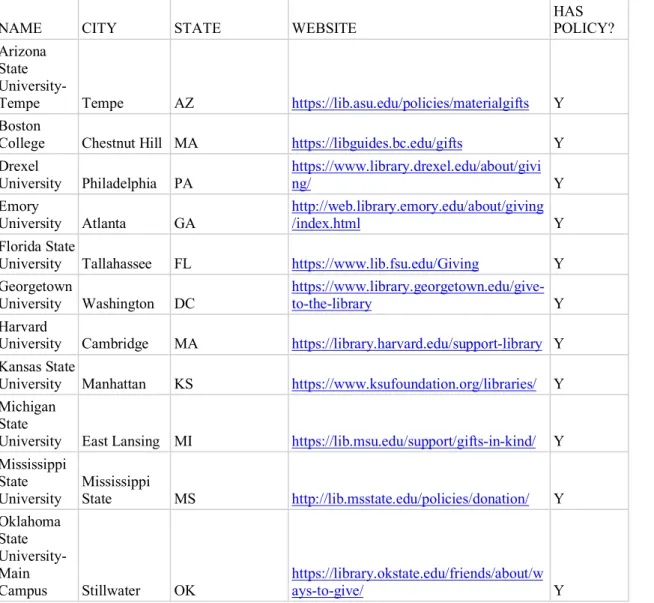Click the FL state cell
This screenshot has height=603, width=654.
pyautogui.click(x=229, y=254)
